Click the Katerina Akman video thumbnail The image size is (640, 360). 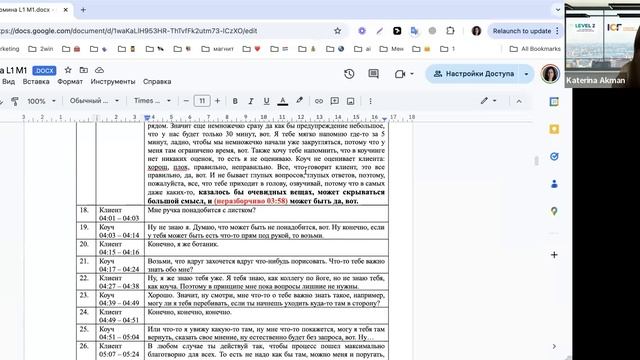602,45
